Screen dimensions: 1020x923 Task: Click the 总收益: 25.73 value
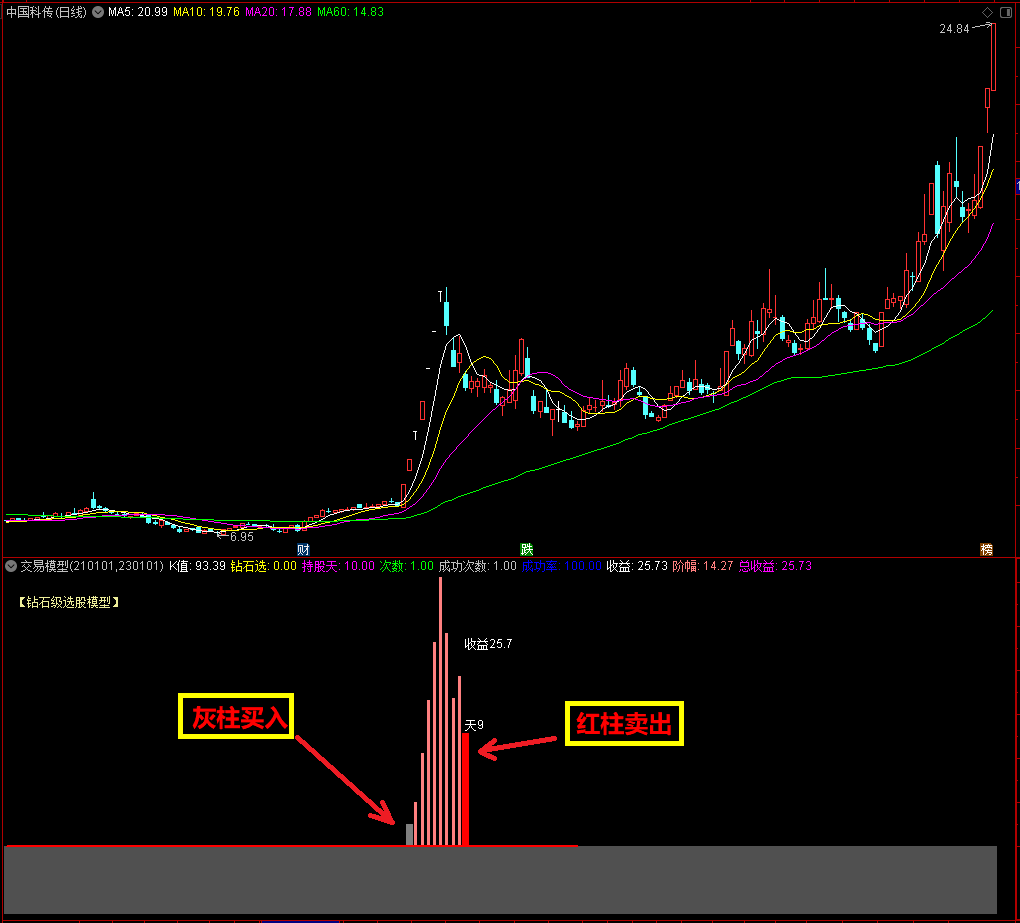click(775, 566)
